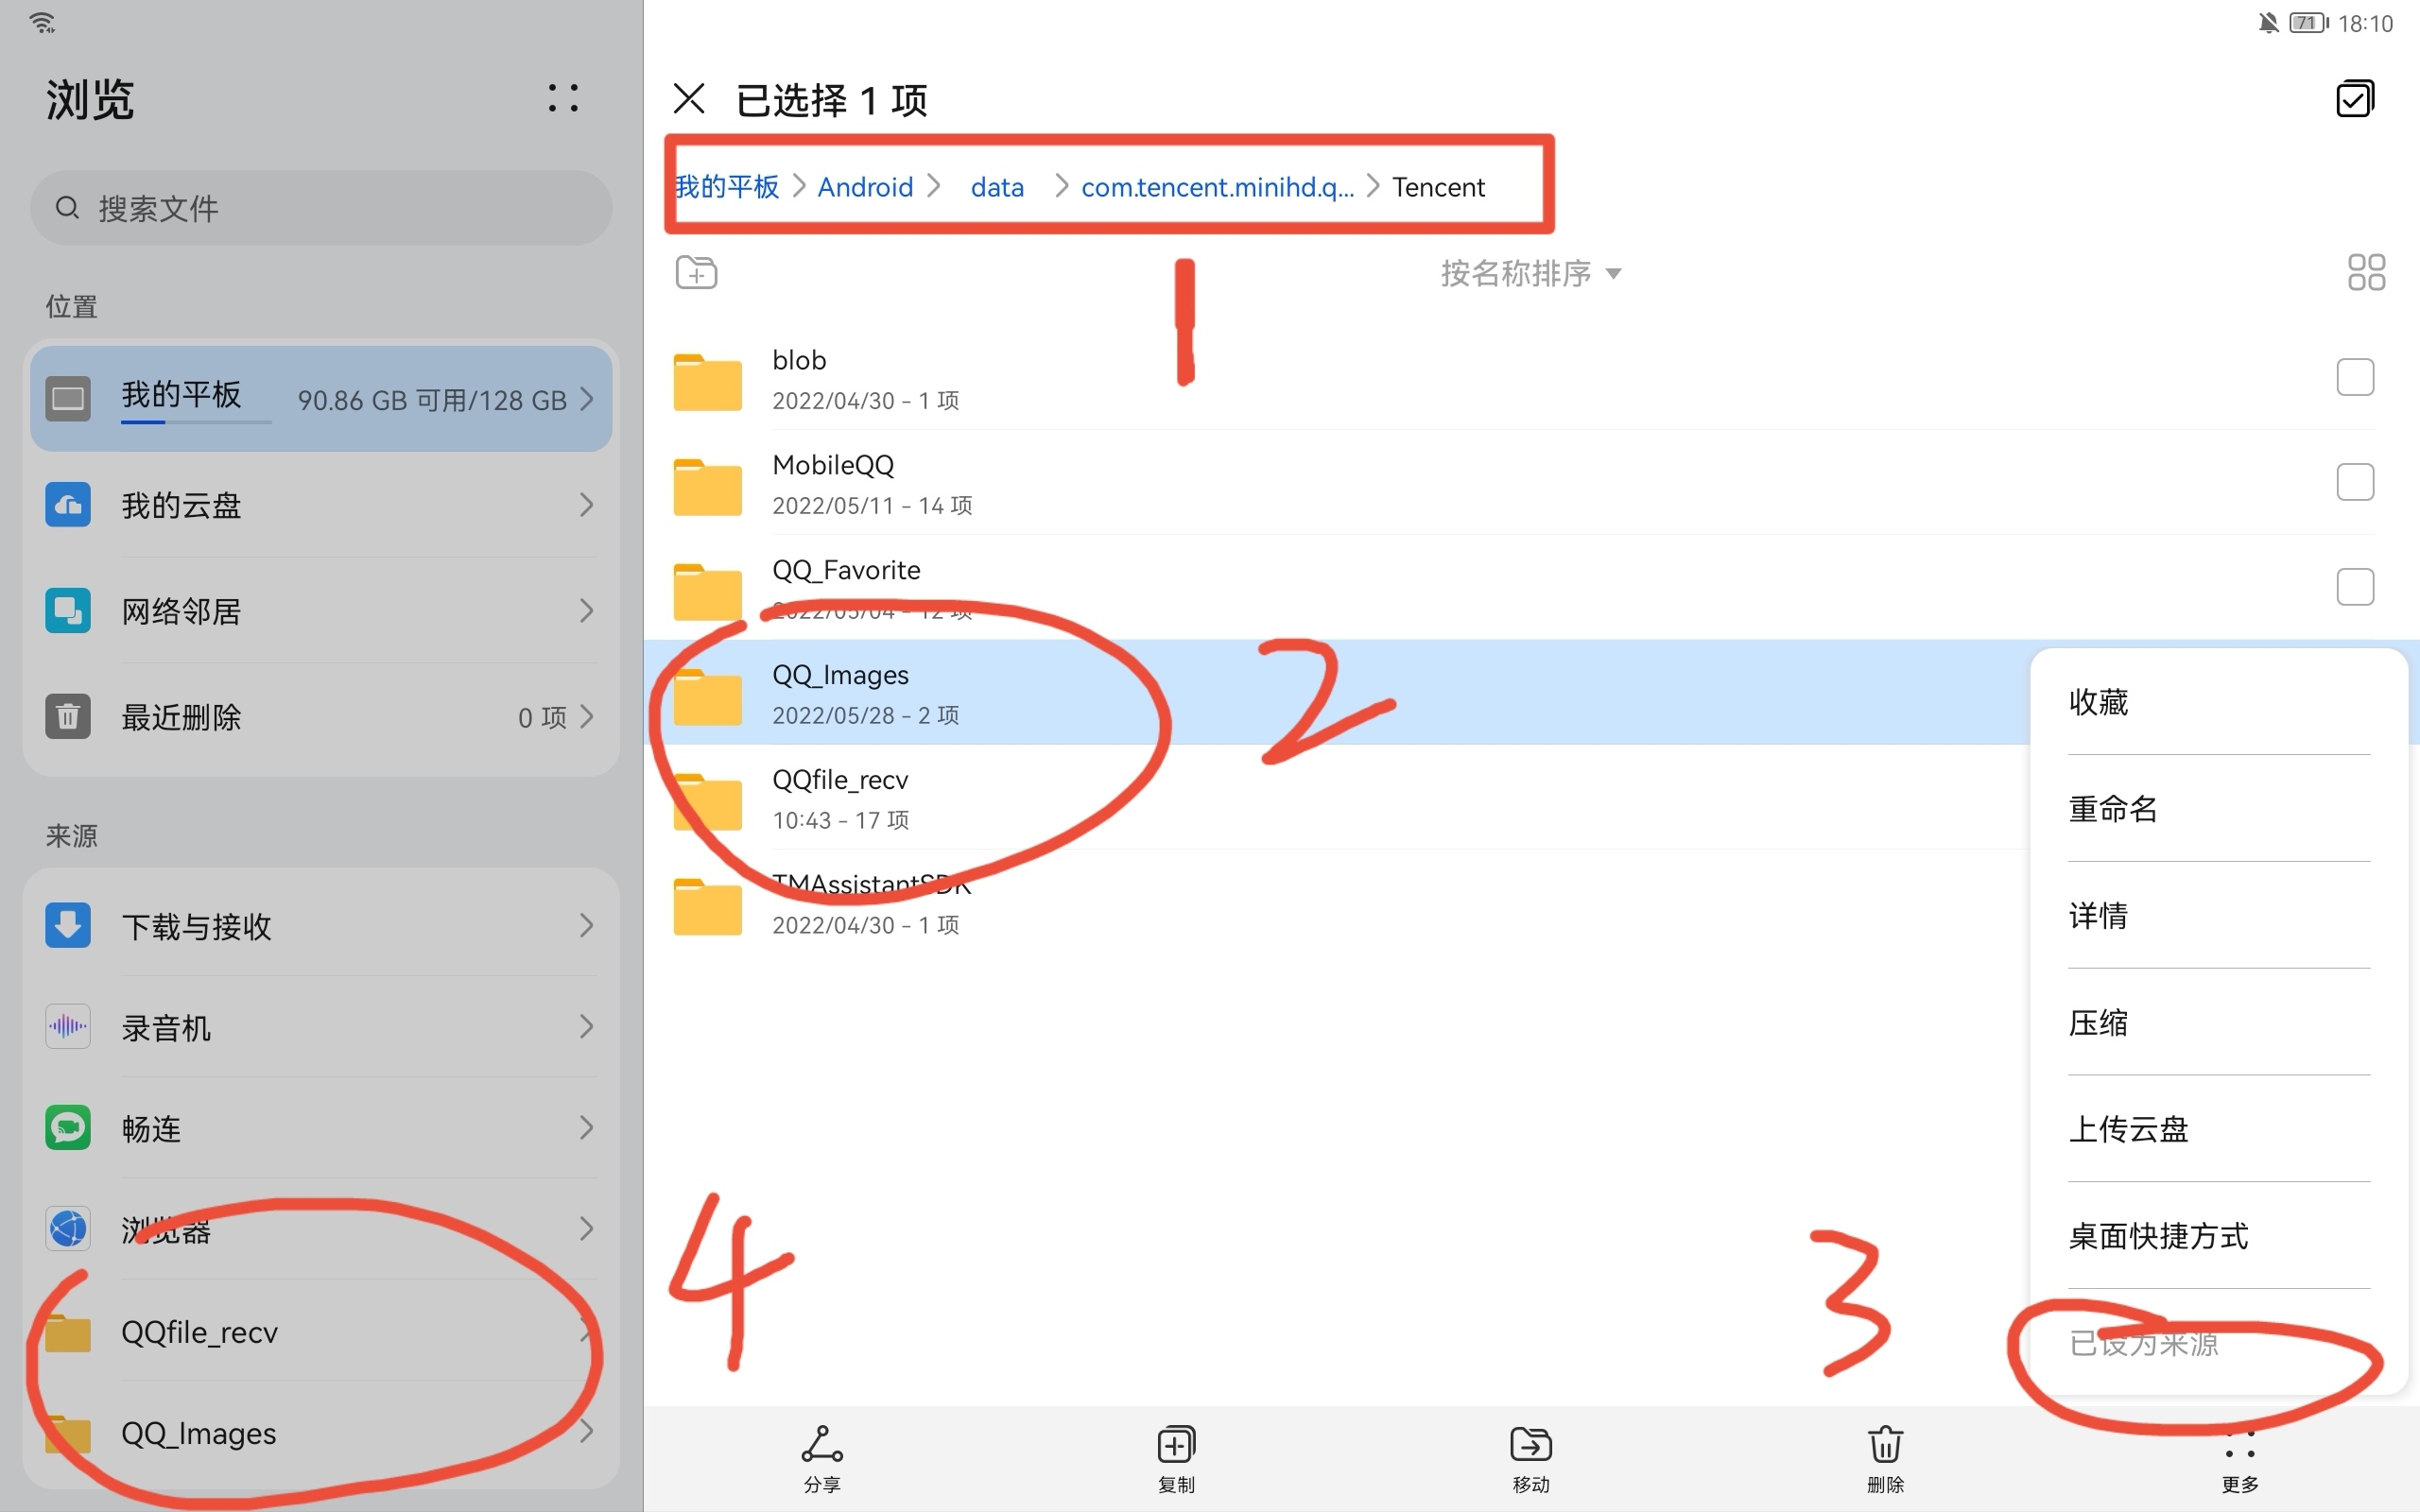The image size is (2420, 1512).
Task: Expand 下载与接收 row chevron
Action: [587, 925]
